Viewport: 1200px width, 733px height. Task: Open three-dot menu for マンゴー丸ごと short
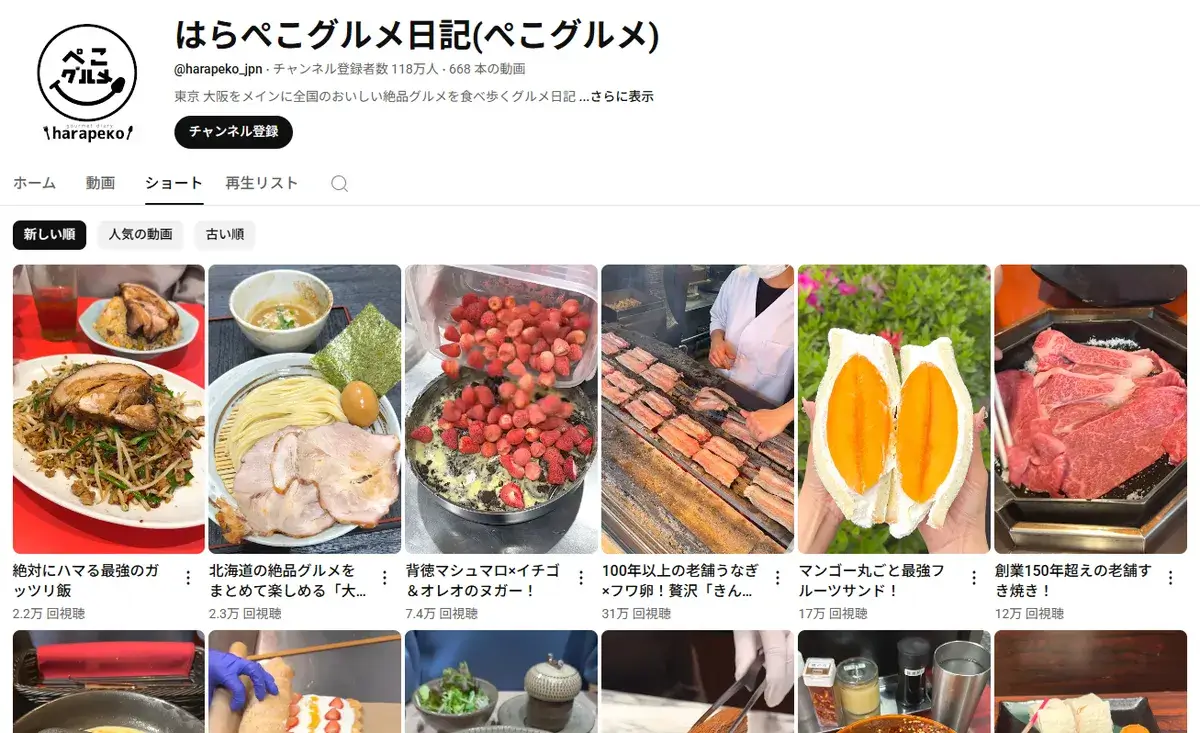[x=974, y=578]
